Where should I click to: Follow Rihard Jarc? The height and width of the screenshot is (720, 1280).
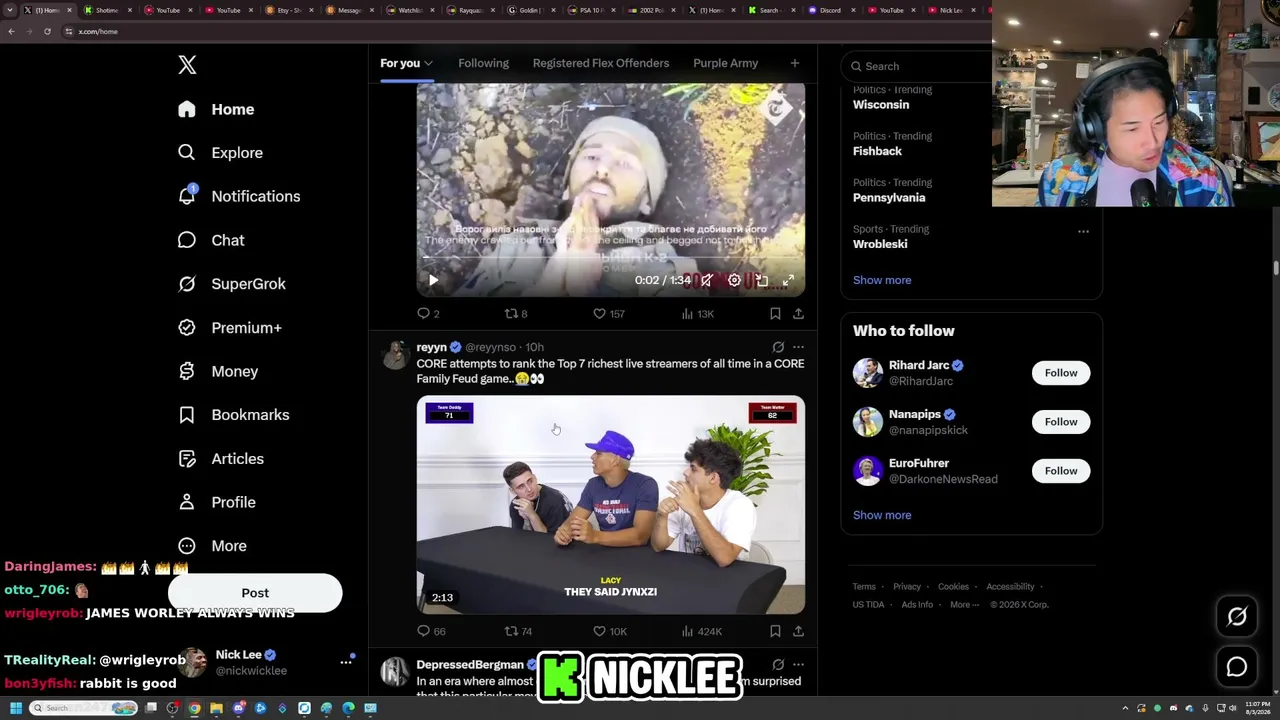1061,373
